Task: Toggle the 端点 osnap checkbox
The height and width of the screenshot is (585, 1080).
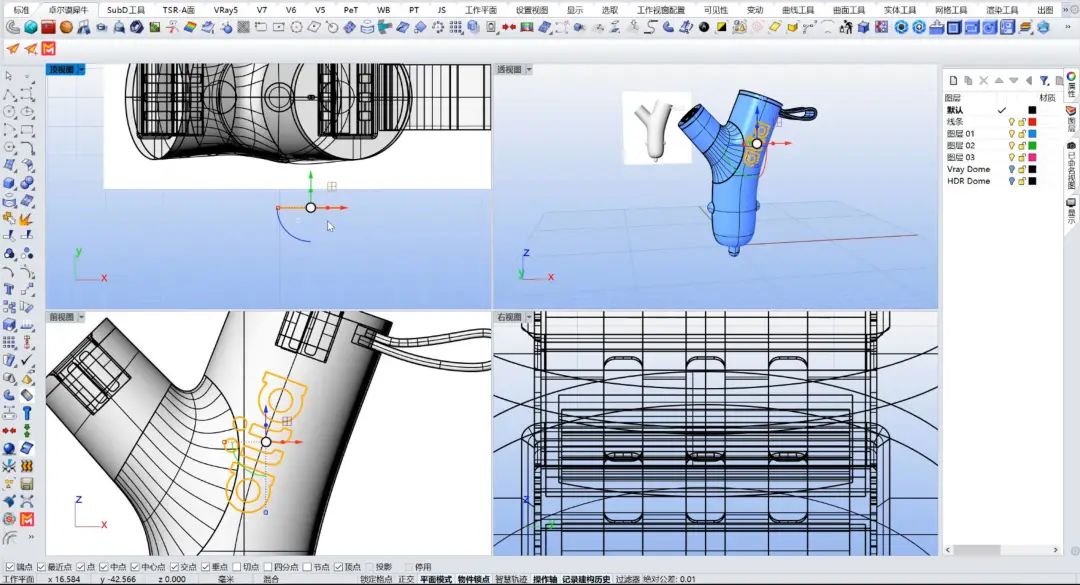Action: (x=11, y=567)
